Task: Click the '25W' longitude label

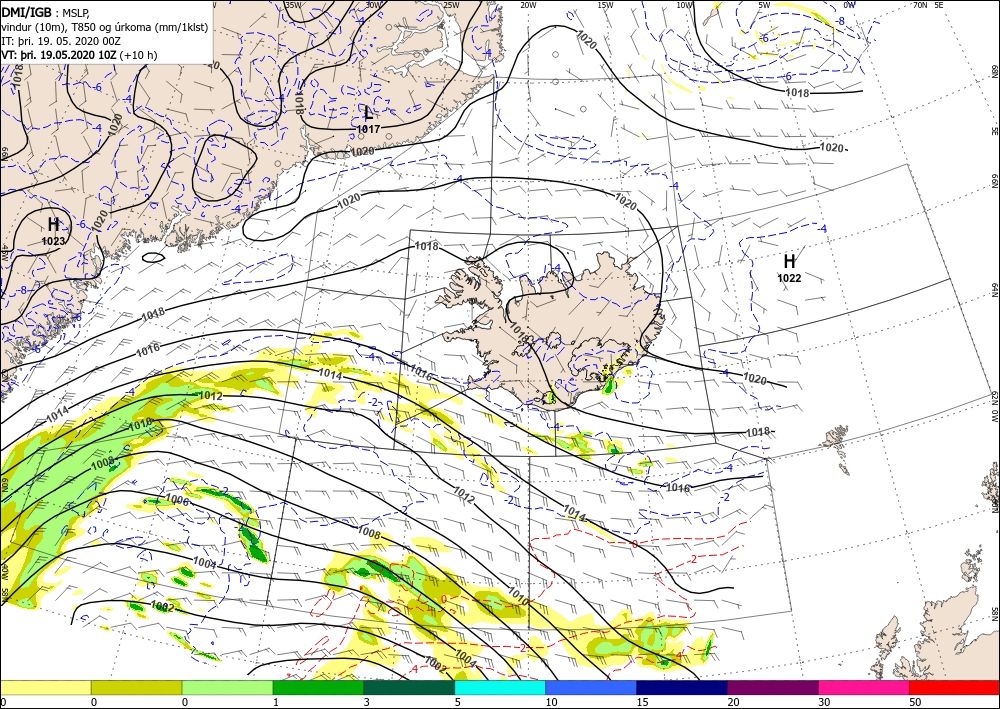Action: pos(450,5)
